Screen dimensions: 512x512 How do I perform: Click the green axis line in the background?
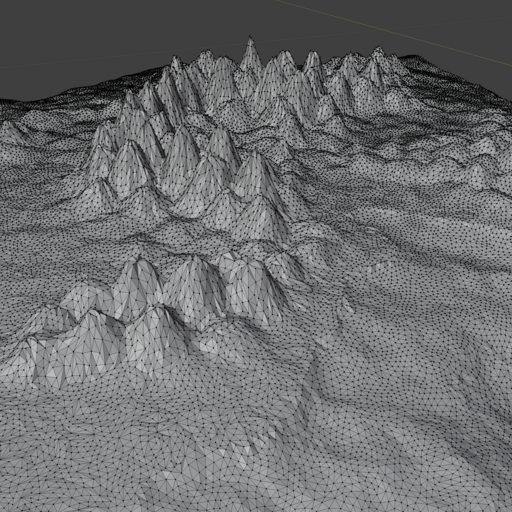point(393,32)
